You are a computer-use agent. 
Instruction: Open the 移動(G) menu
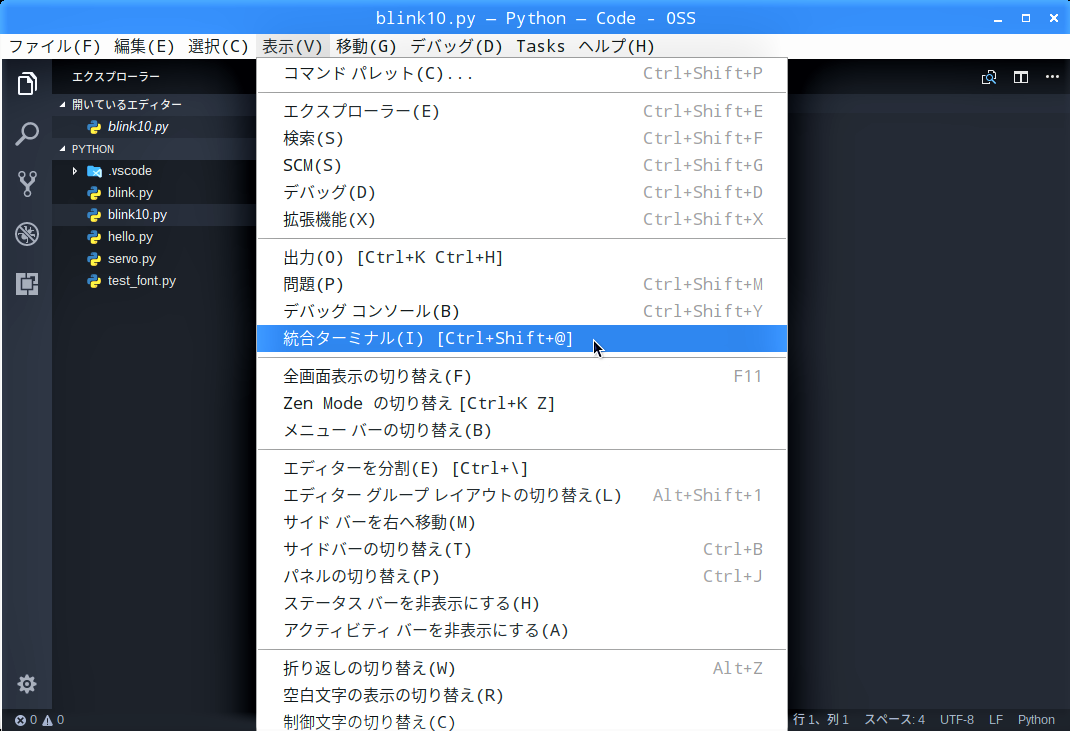(366, 46)
